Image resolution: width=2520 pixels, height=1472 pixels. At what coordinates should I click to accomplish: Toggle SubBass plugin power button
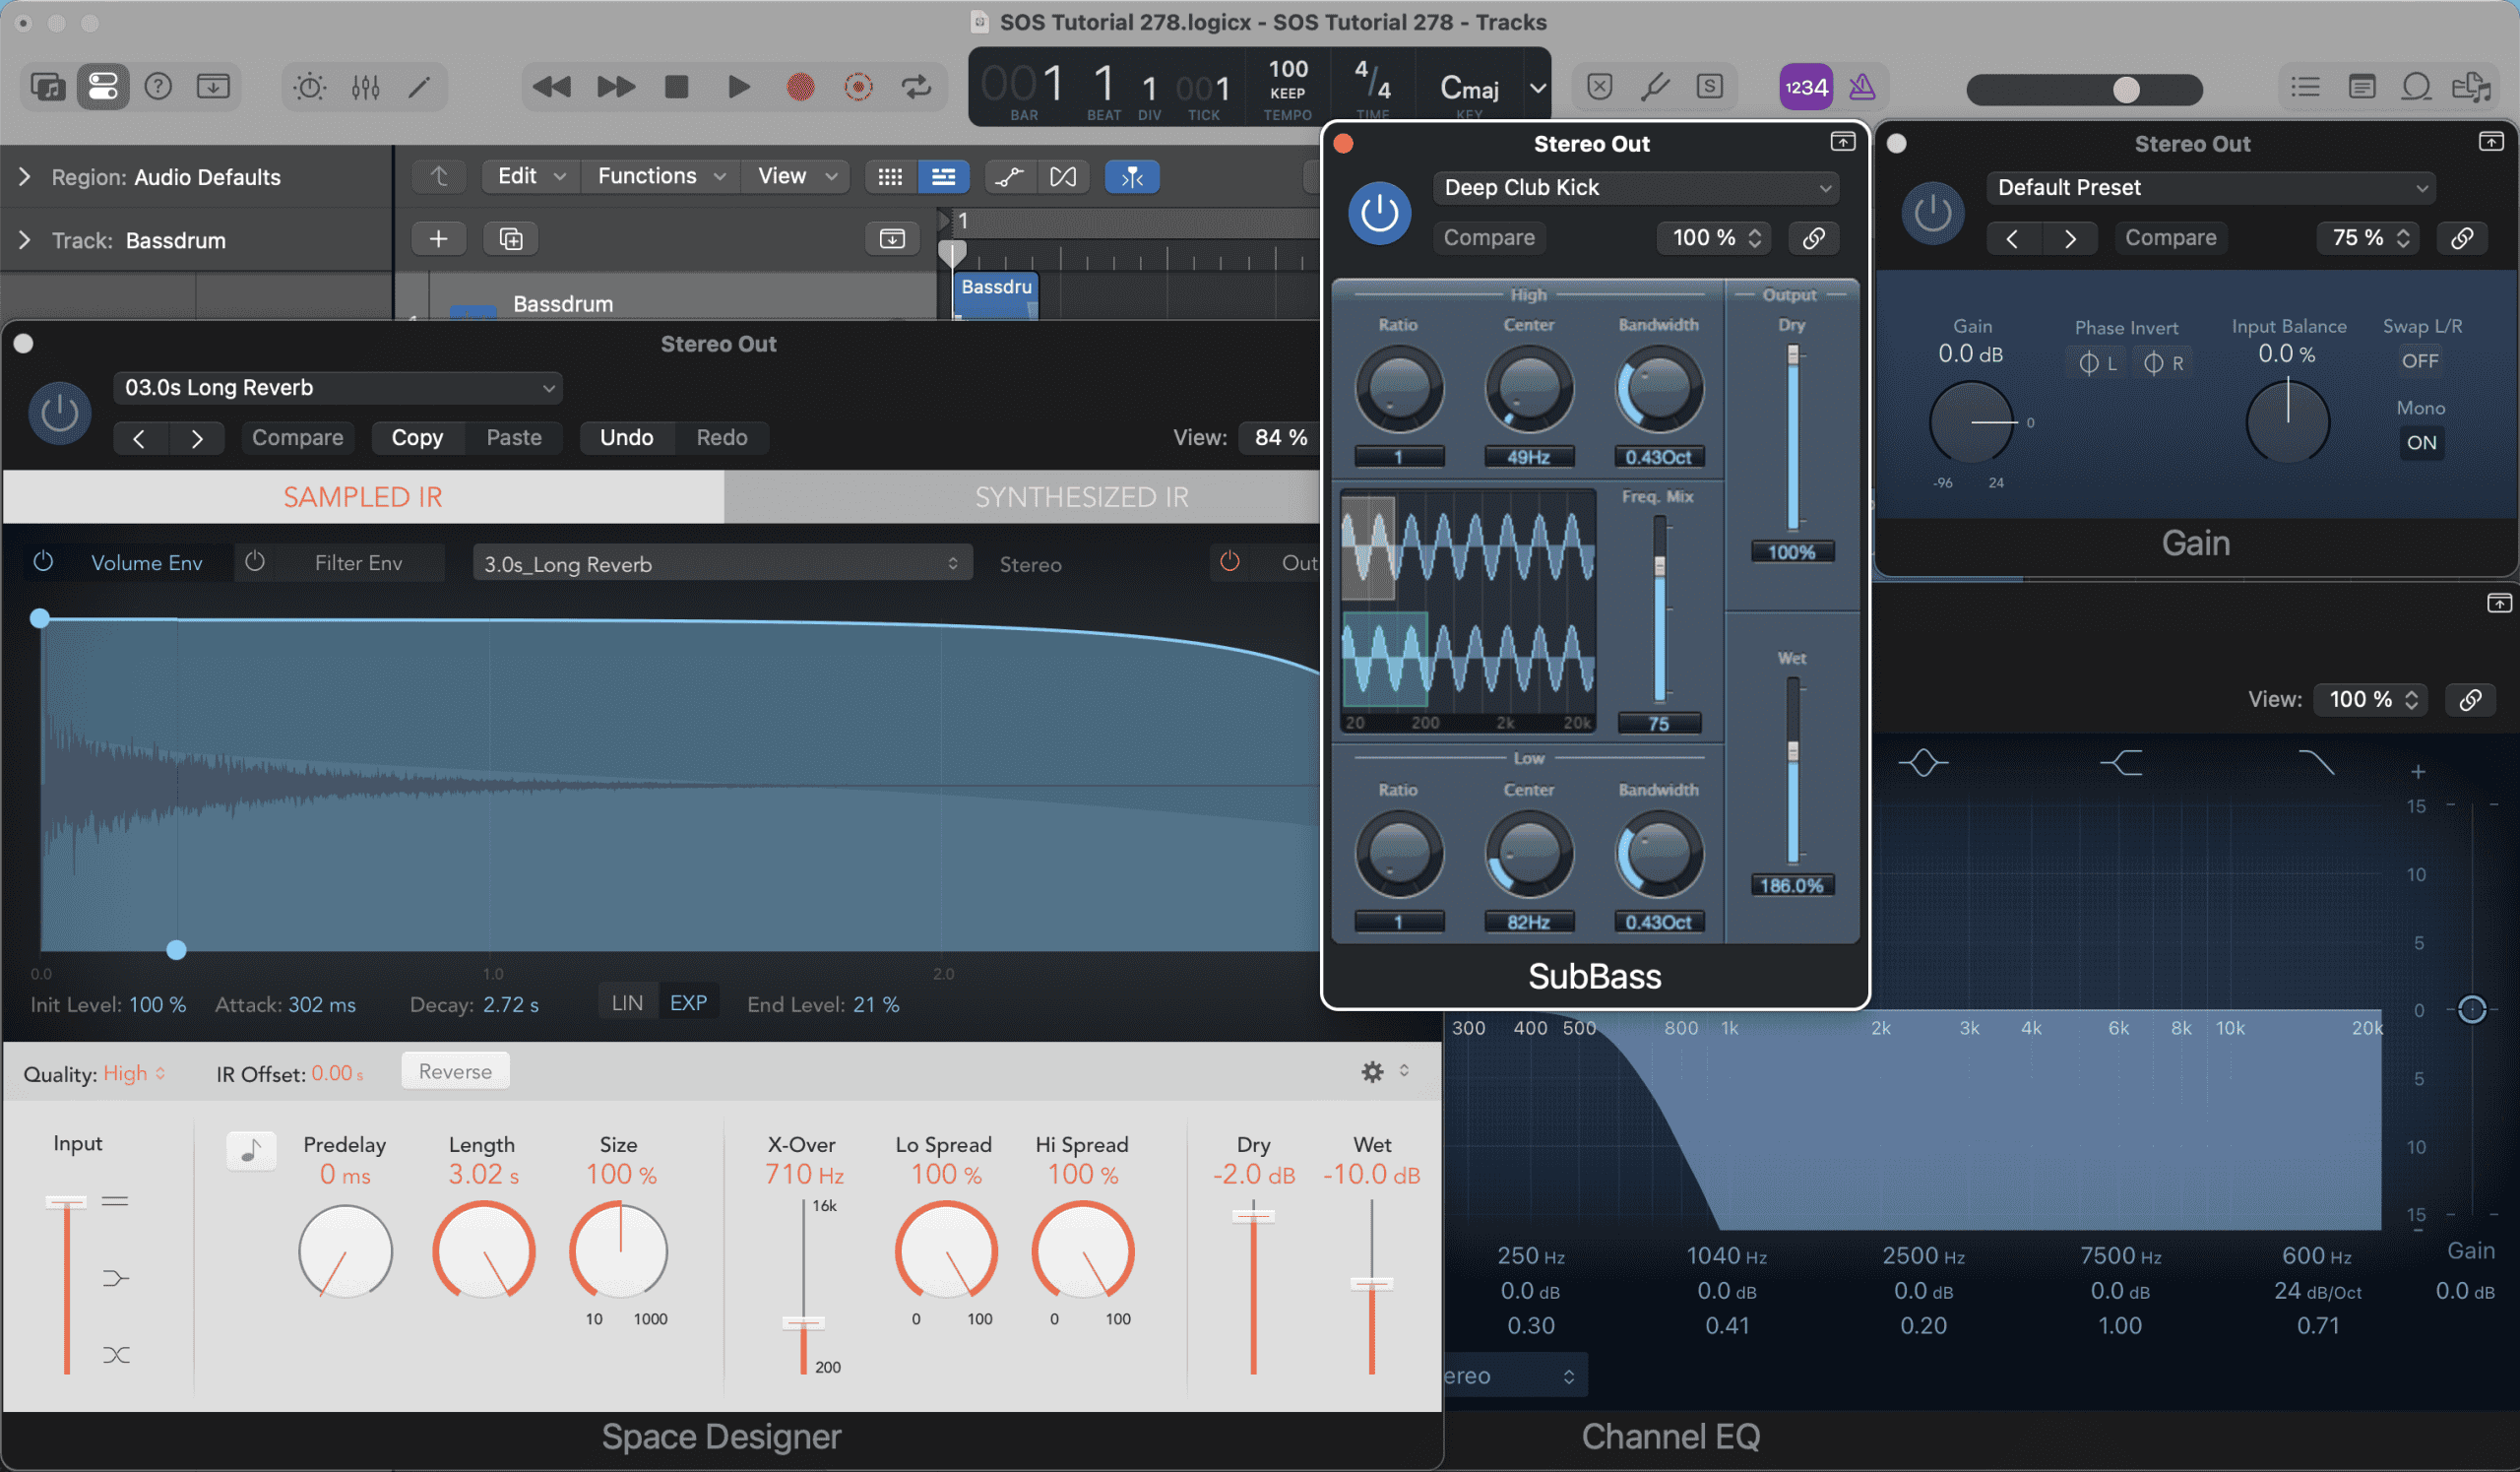[1379, 213]
